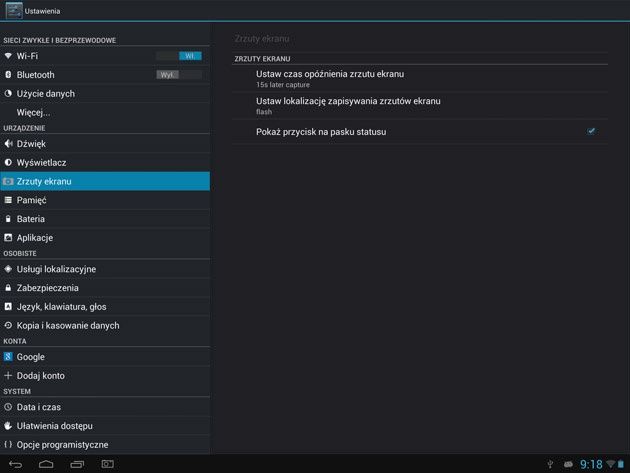Screen dimensions: 630x473
Task: Tap the Home navigation button
Action: [x=46, y=464]
